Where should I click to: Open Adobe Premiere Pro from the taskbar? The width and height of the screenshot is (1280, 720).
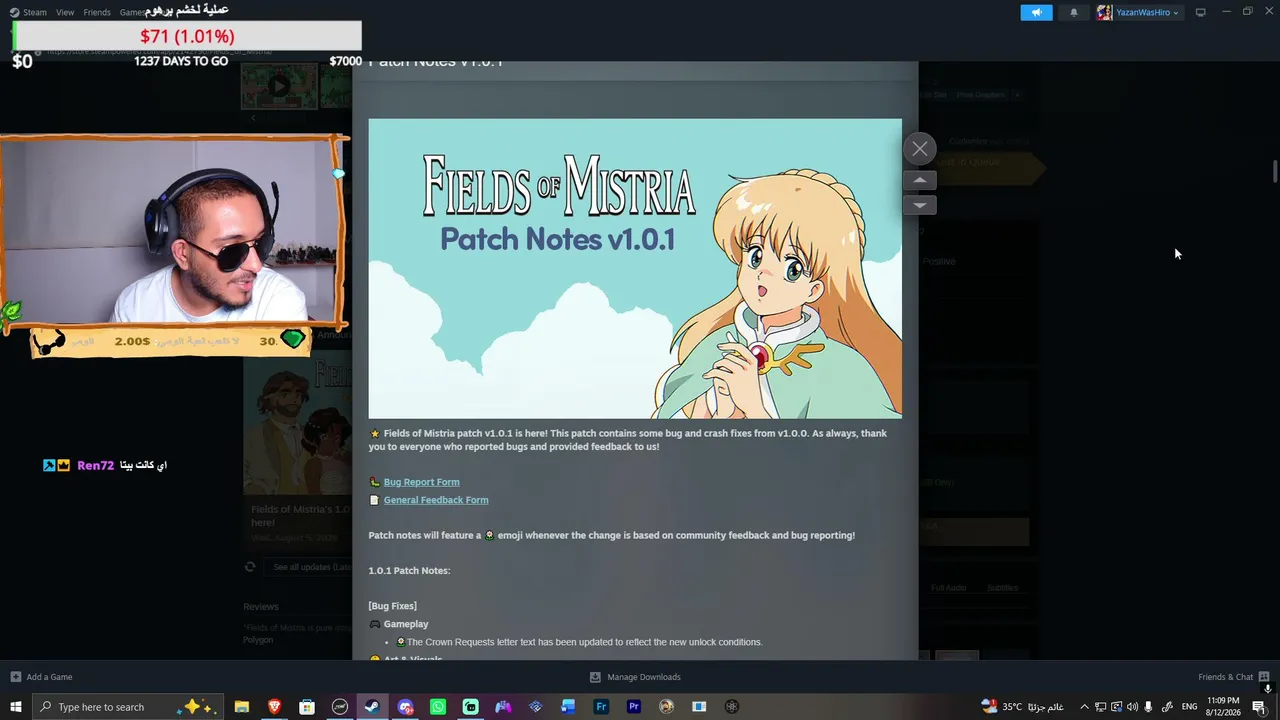(634, 707)
